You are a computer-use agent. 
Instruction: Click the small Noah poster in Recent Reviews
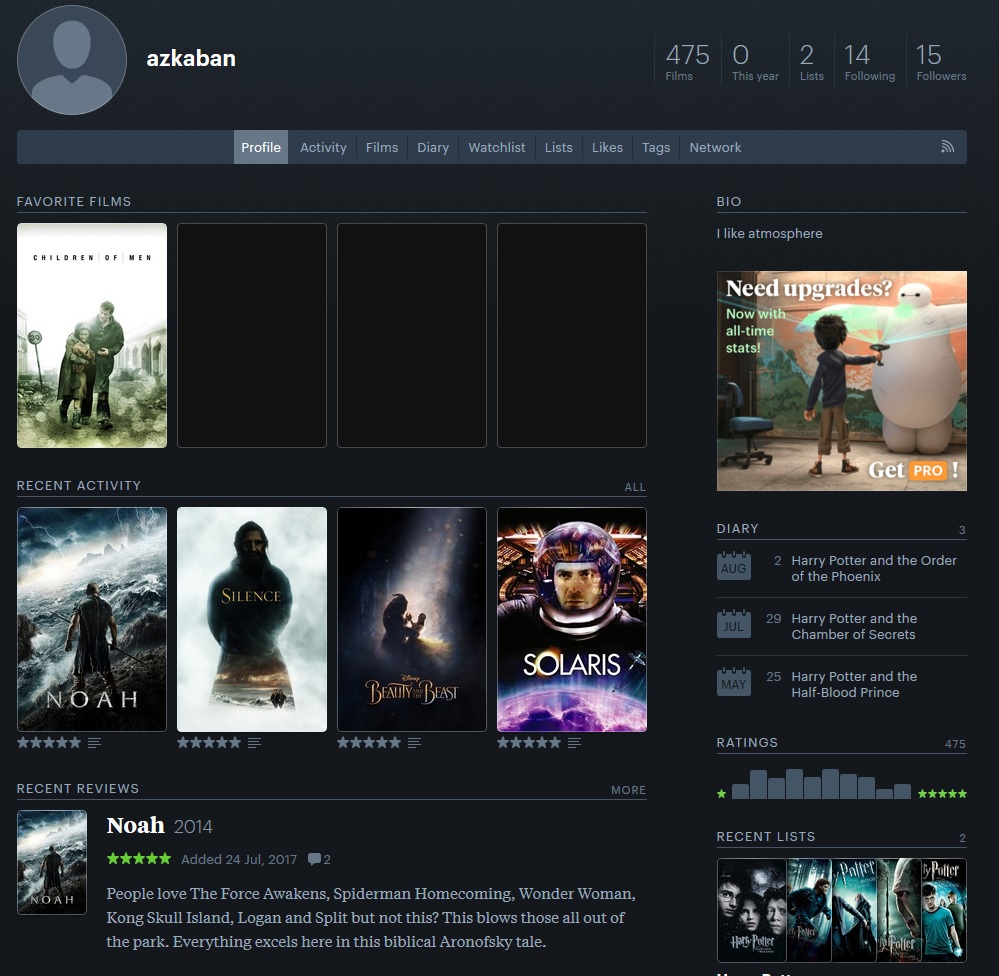(52, 862)
